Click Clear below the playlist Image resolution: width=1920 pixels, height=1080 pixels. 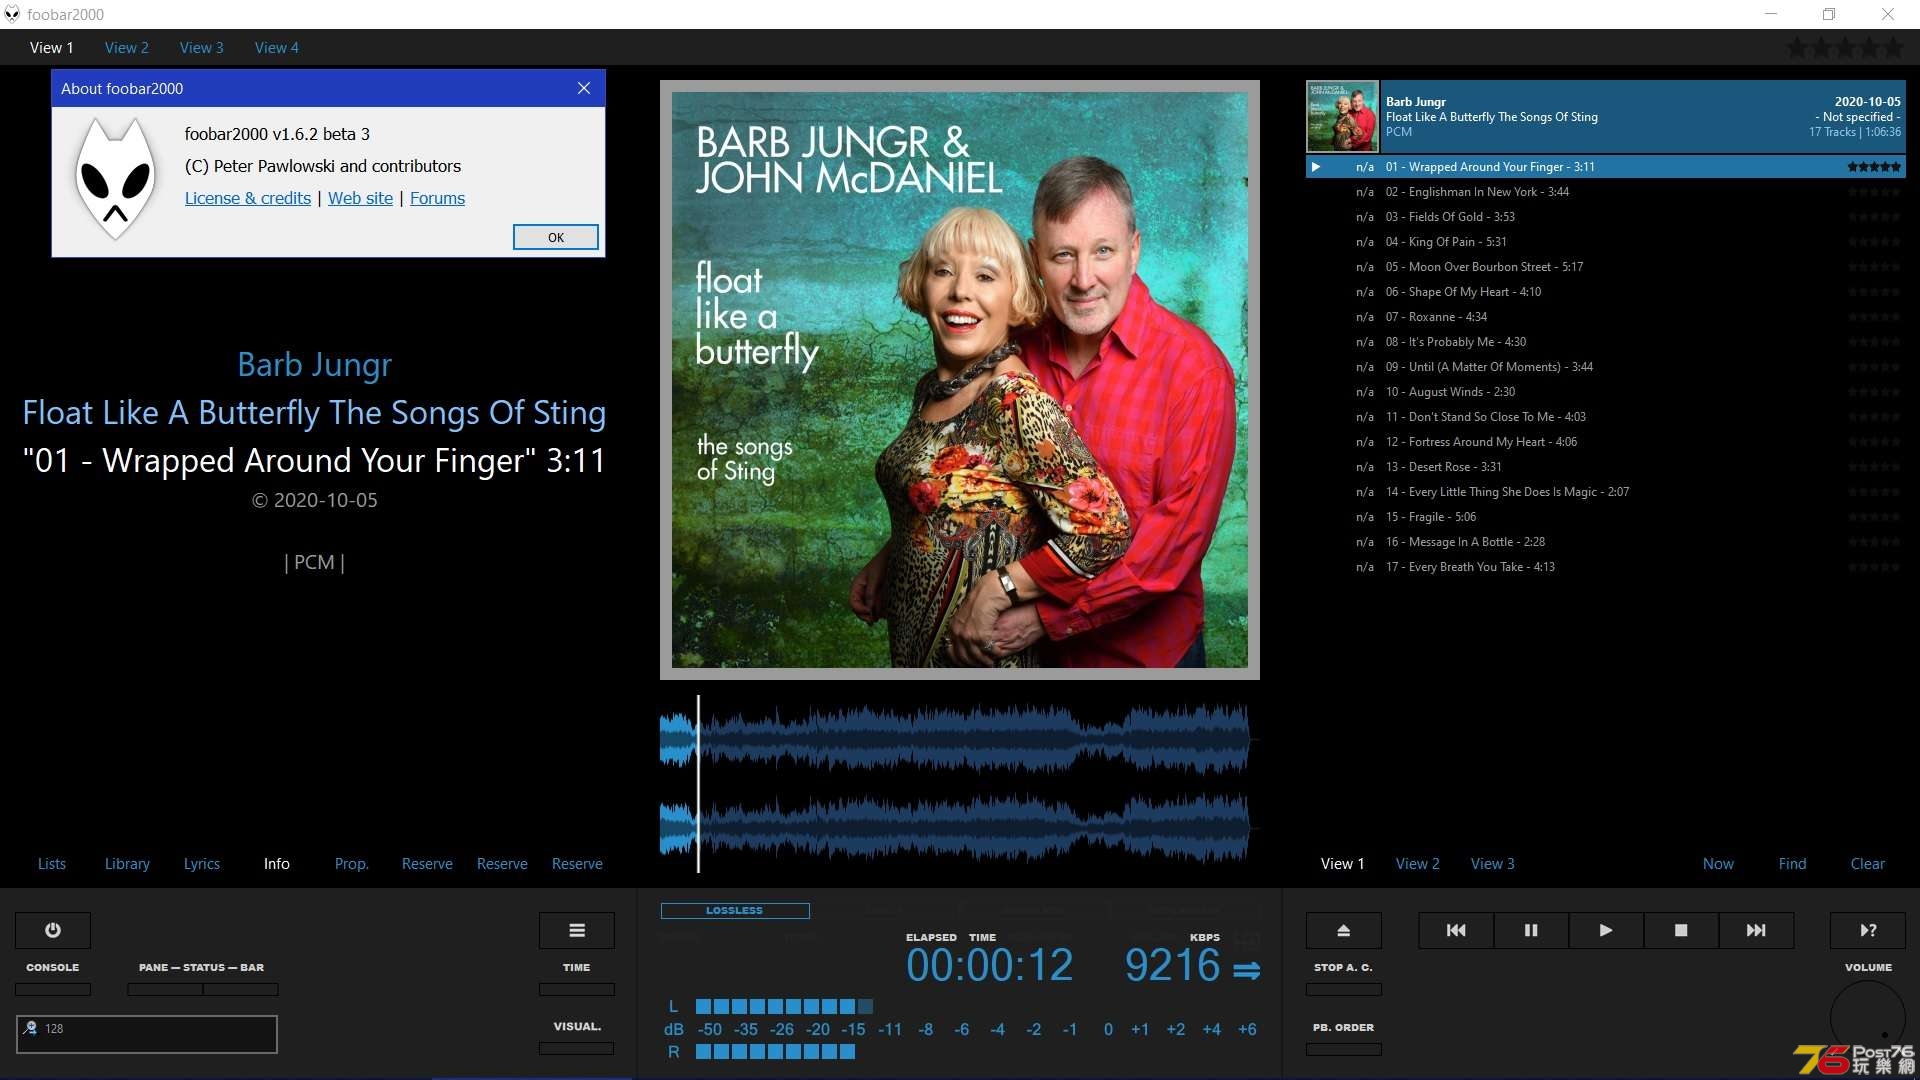pyautogui.click(x=1868, y=863)
